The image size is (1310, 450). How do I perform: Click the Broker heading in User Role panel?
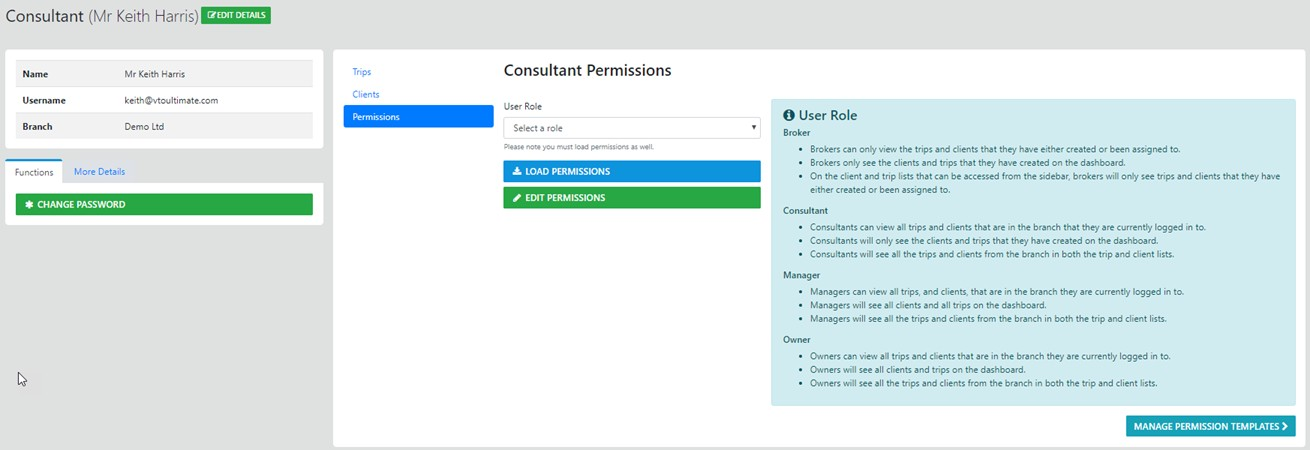point(797,132)
